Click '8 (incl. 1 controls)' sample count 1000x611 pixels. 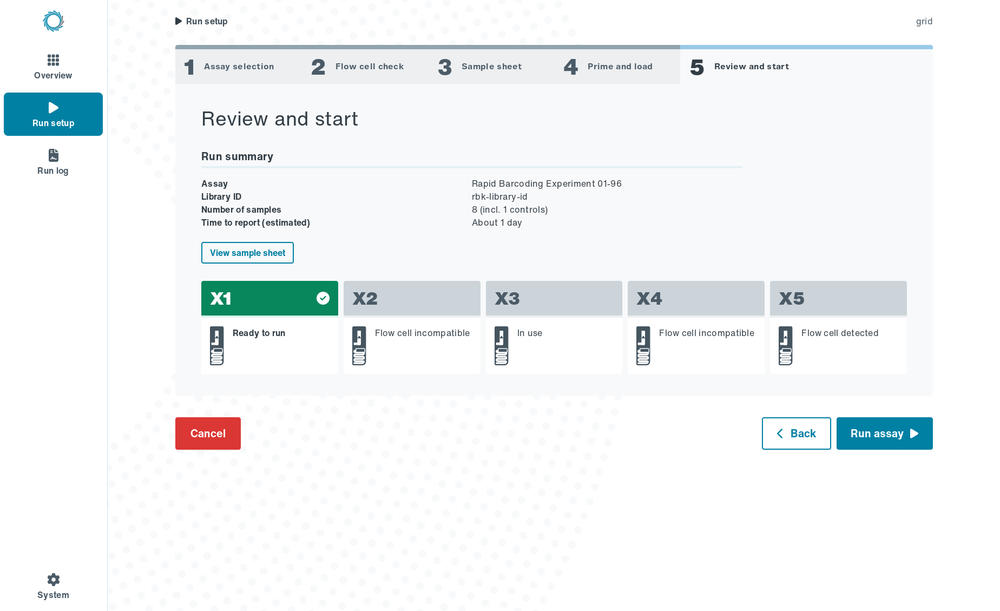click(x=509, y=209)
